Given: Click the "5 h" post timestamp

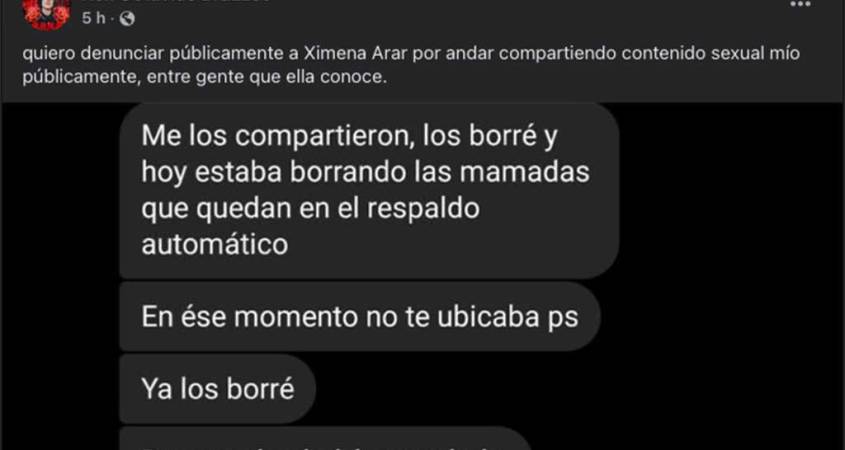Looking at the screenshot, I should pos(93,19).
